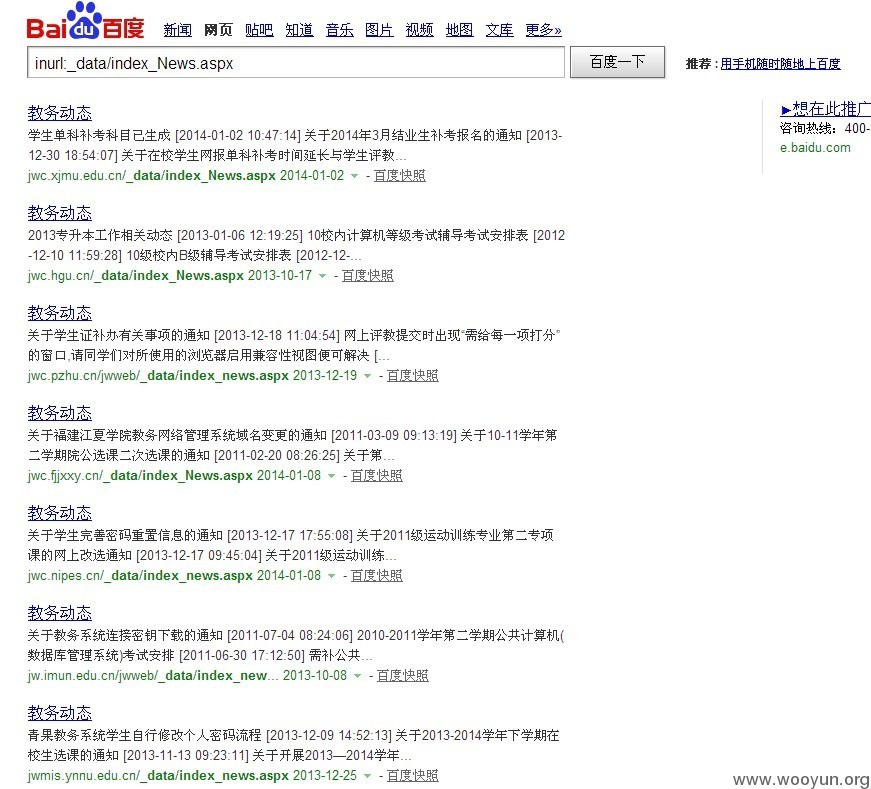
Task: Open 百度快照 for jwmis.ynnu.edu.cn result
Action: pyautogui.click(x=412, y=776)
